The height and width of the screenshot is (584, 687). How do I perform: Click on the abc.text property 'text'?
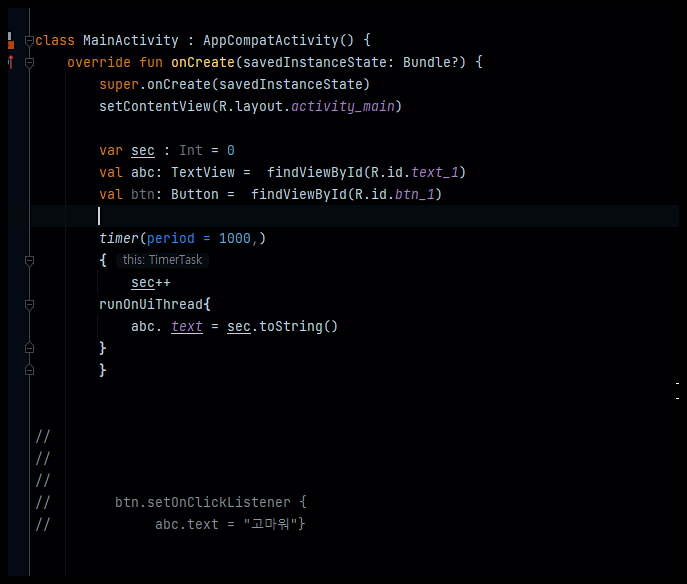tap(187, 326)
